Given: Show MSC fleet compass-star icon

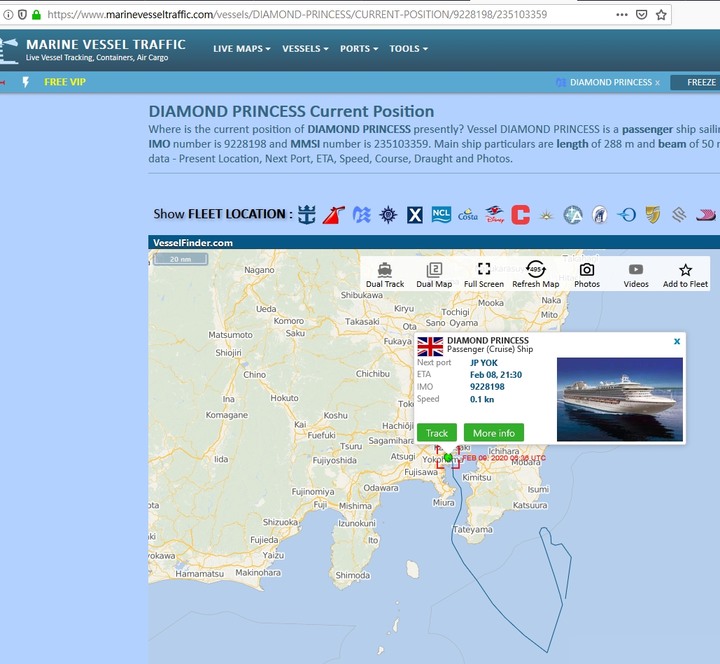Looking at the screenshot, I should [388, 214].
